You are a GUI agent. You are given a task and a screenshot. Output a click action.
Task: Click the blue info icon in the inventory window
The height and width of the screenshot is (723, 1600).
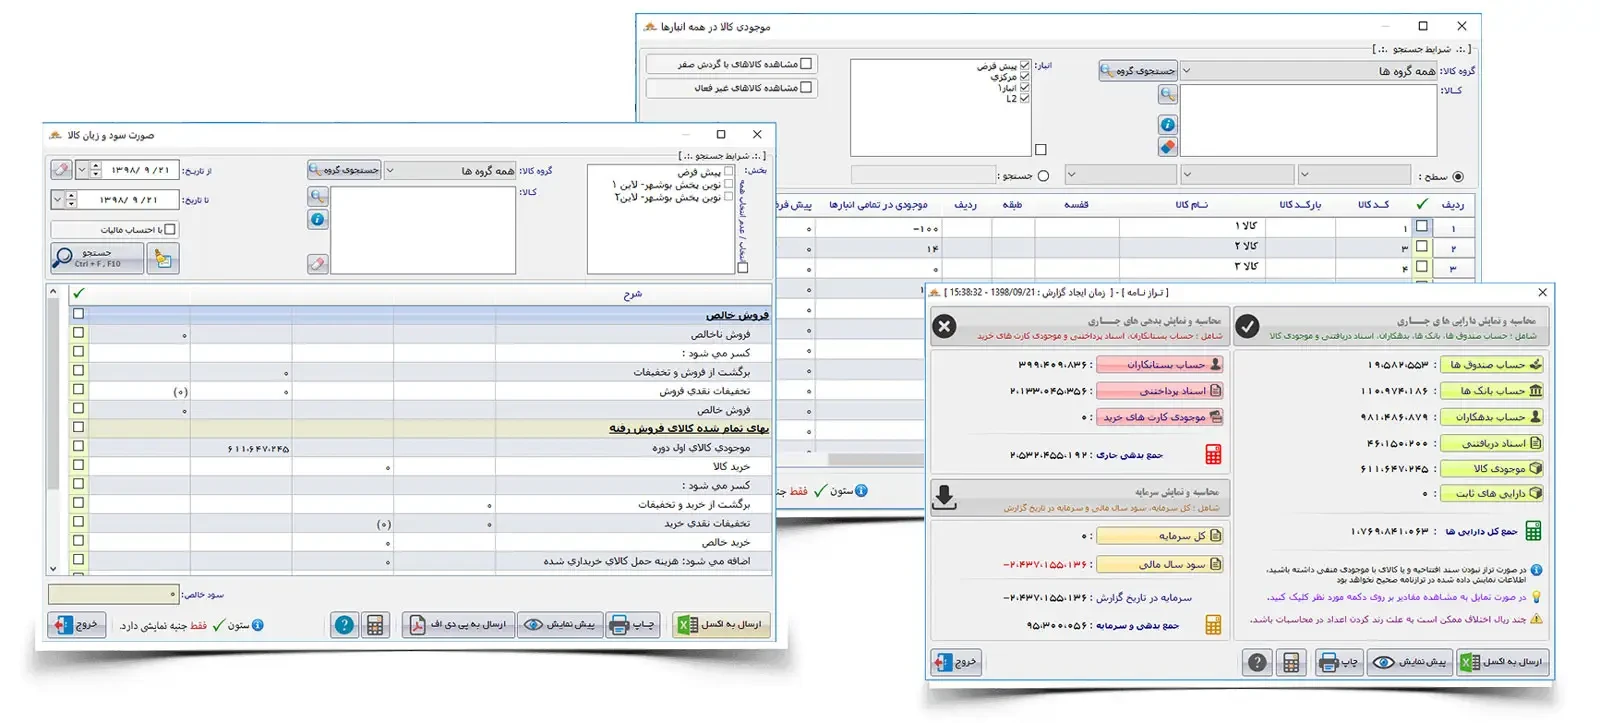(x=1167, y=125)
